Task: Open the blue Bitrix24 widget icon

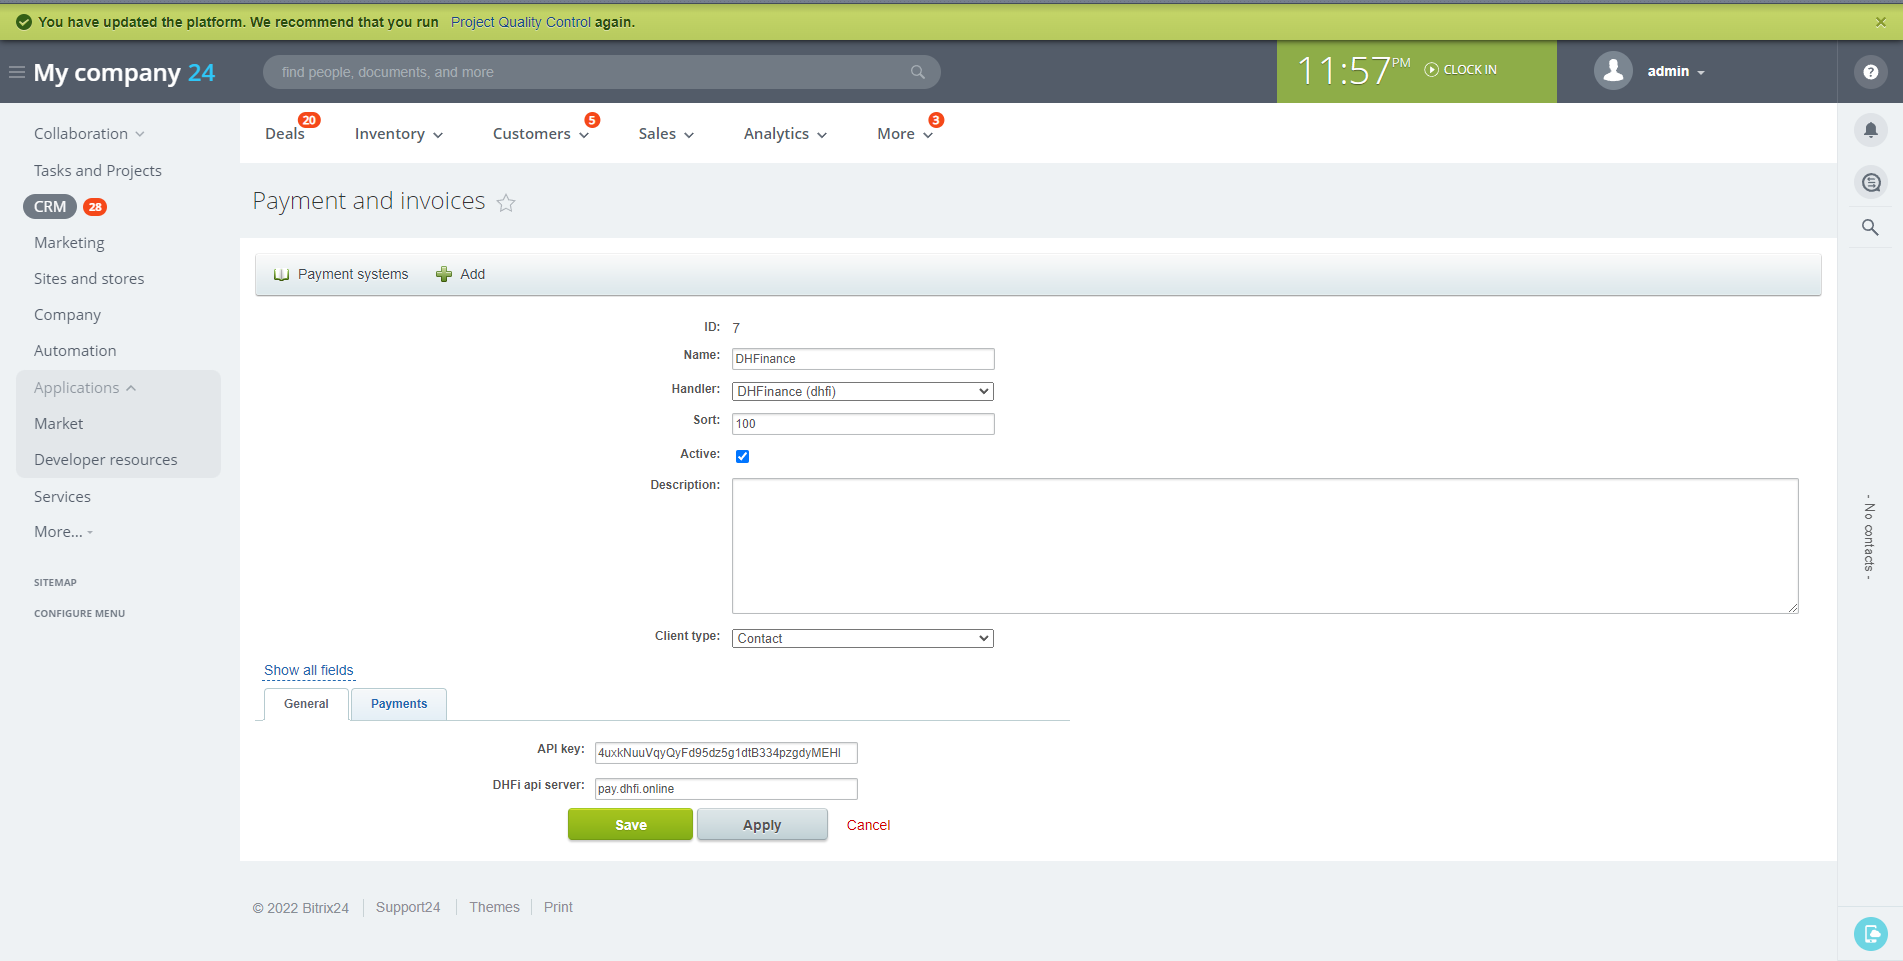Action: pos(1870,934)
